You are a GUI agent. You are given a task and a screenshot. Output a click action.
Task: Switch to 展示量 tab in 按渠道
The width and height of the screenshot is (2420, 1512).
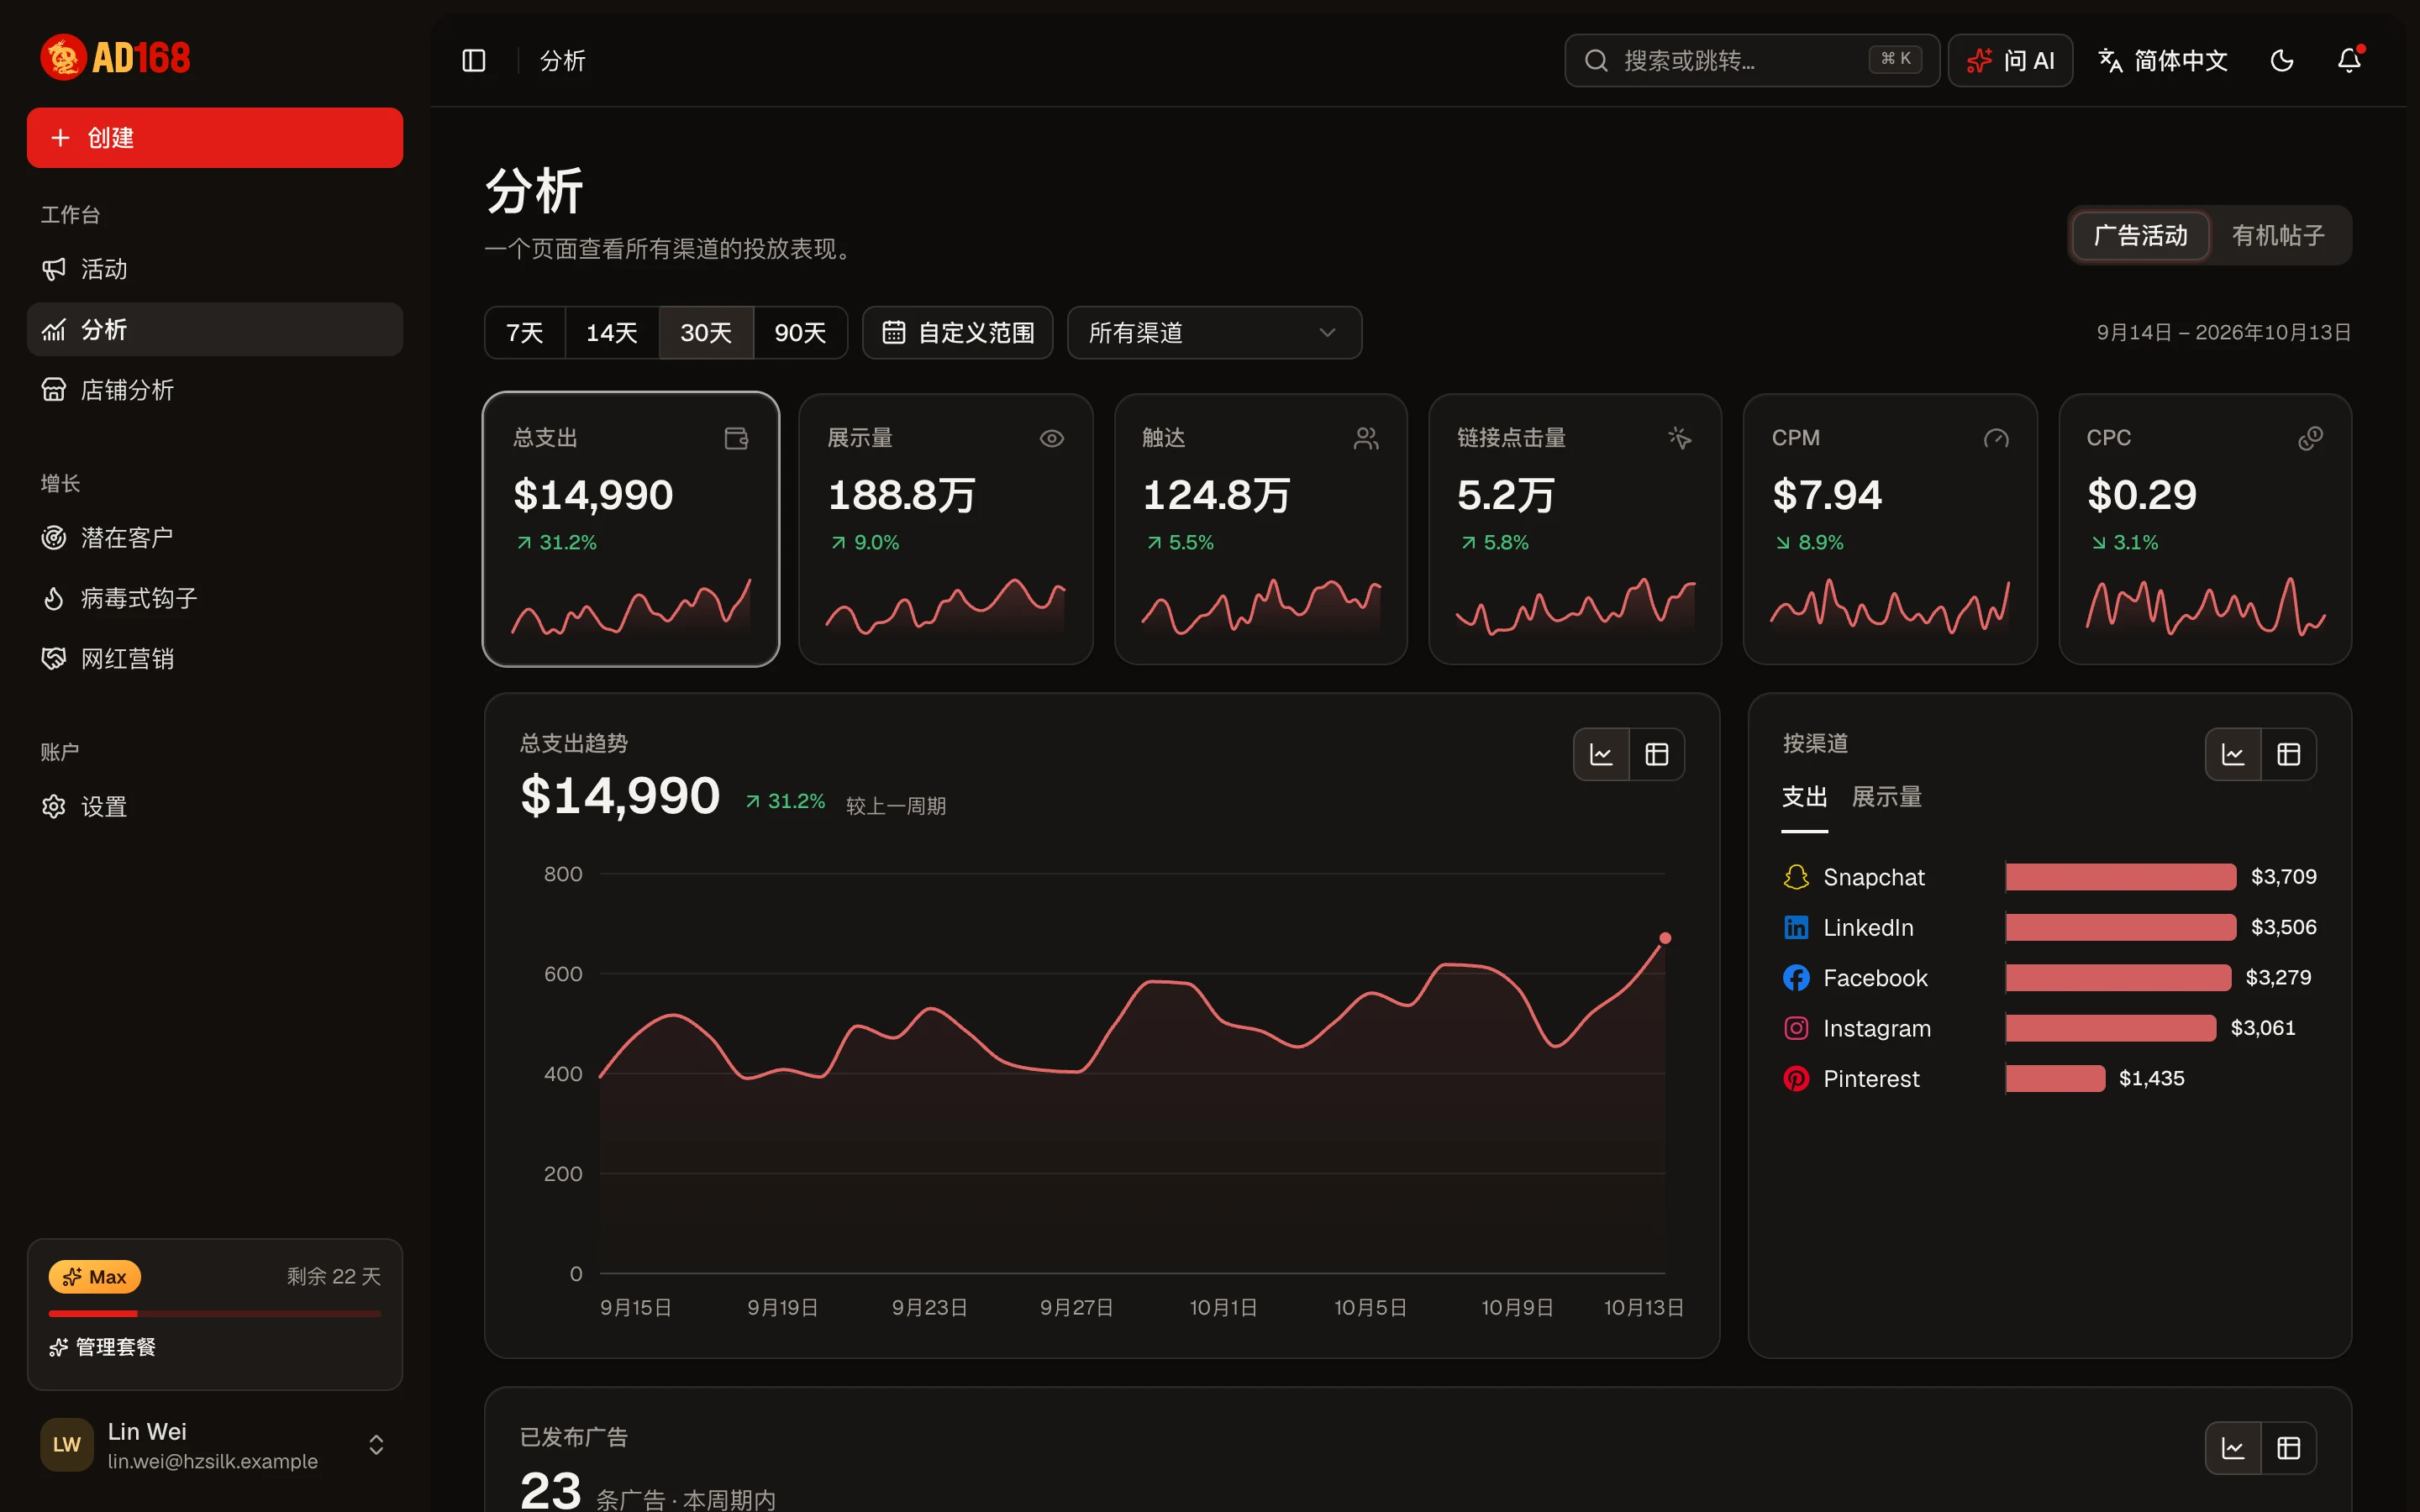click(1886, 798)
